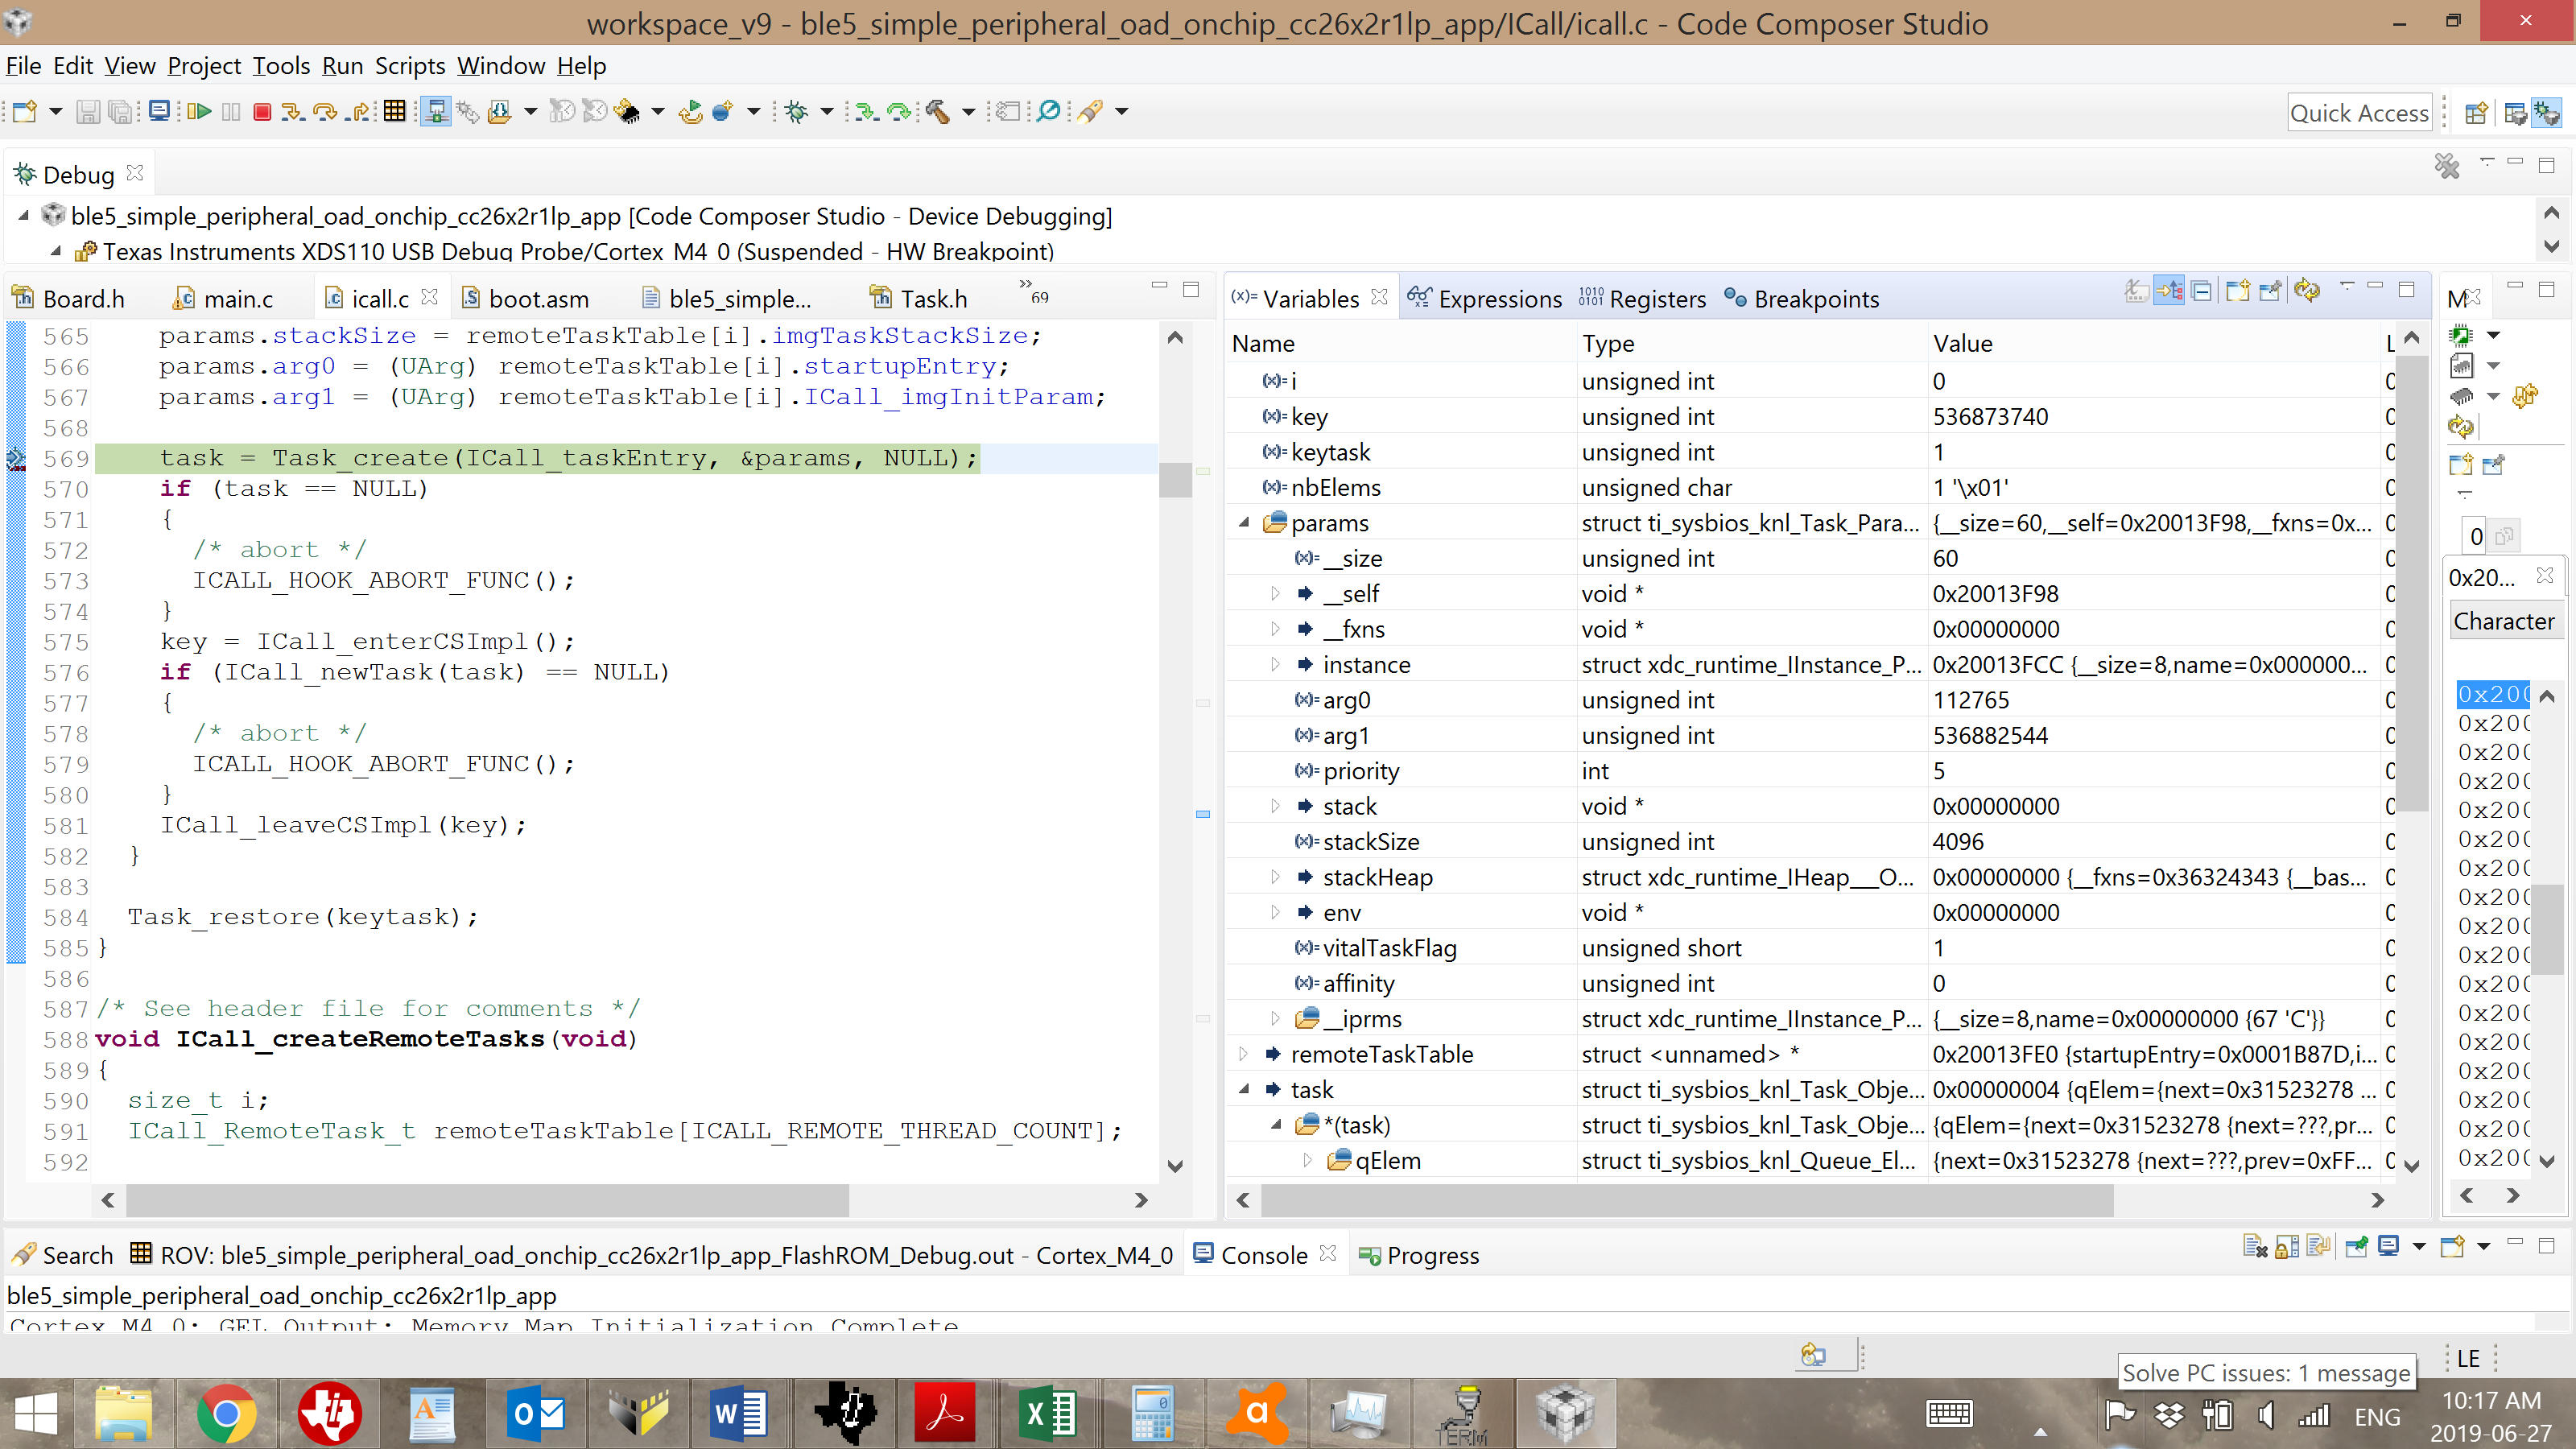Toggle Word Wrap in the Console toolbar
Image resolution: width=2576 pixels, height=1449 pixels.
[x=2319, y=1246]
